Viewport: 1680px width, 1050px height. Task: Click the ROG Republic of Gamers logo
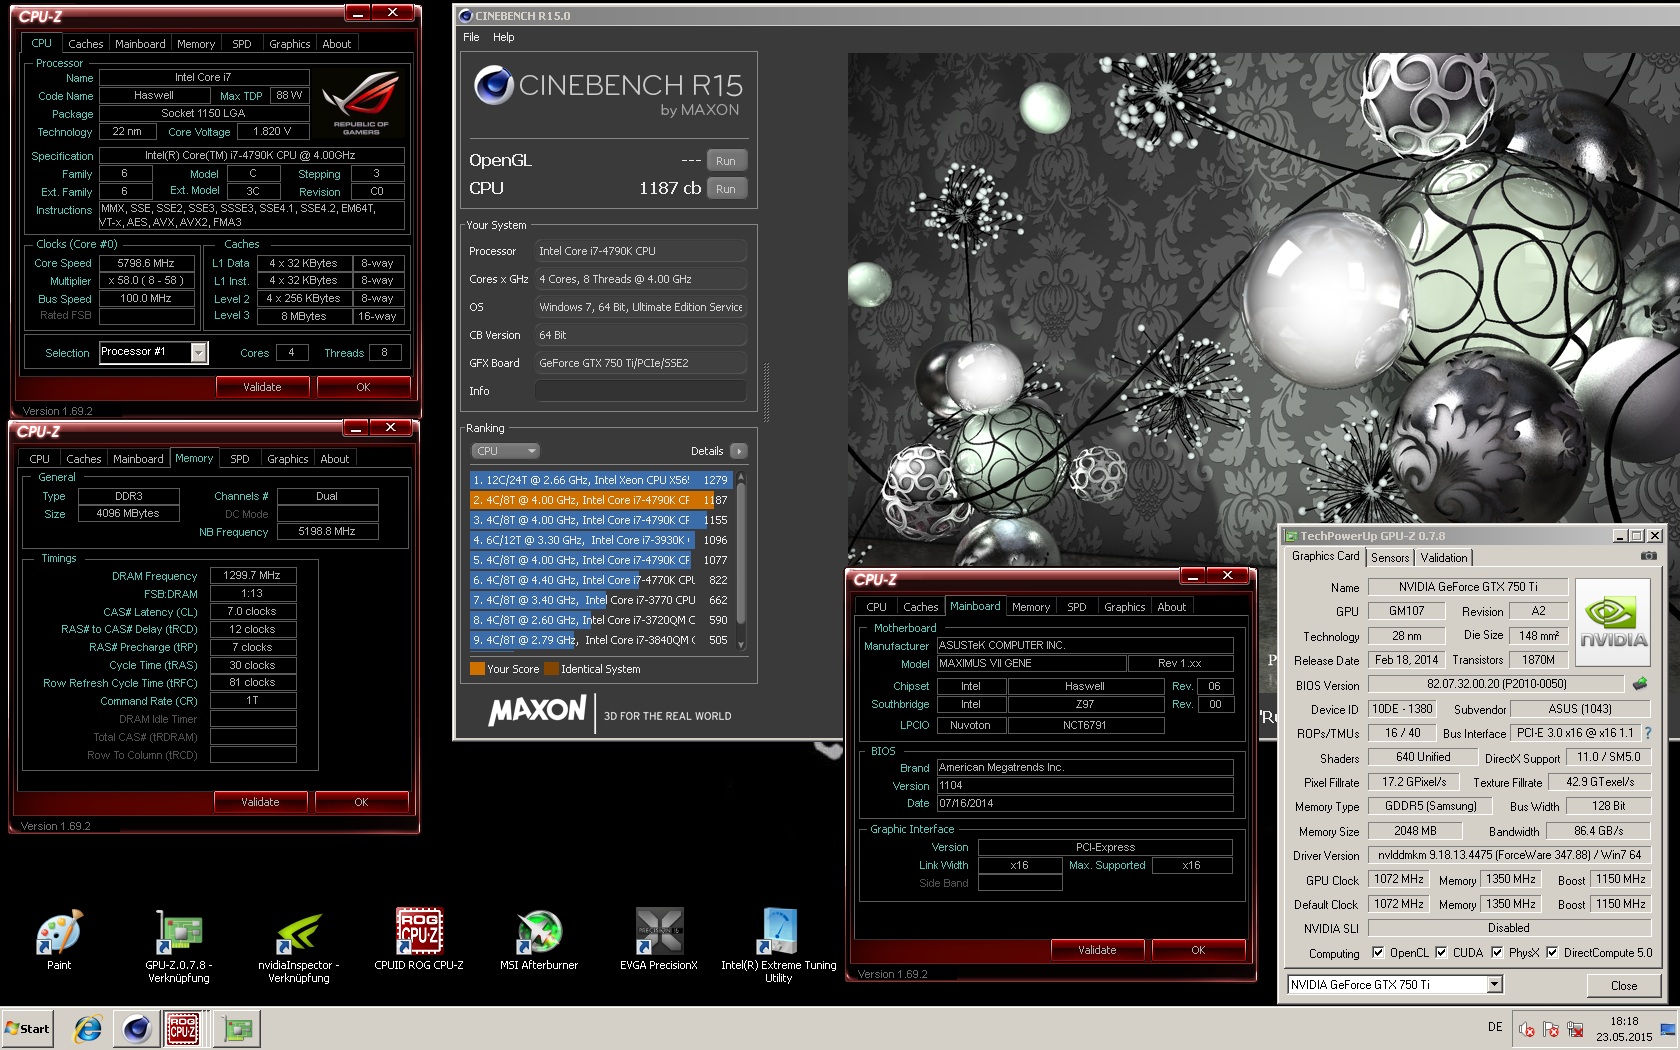click(361, 103)
